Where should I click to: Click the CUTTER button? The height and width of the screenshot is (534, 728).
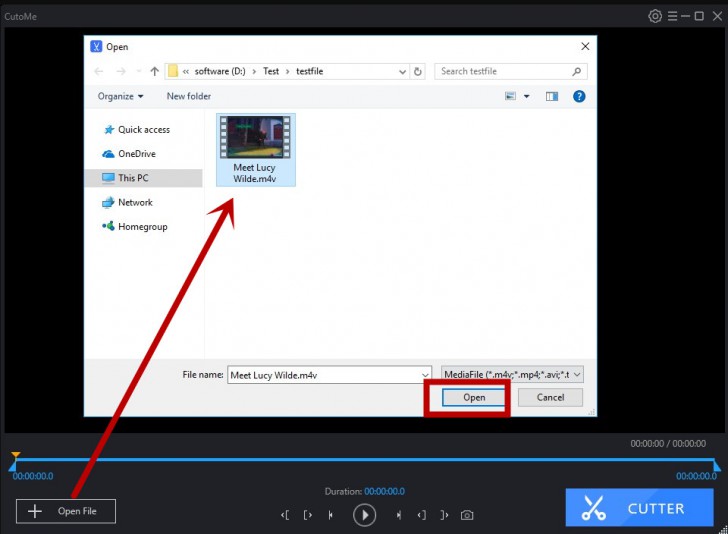(x=639, y=508)
